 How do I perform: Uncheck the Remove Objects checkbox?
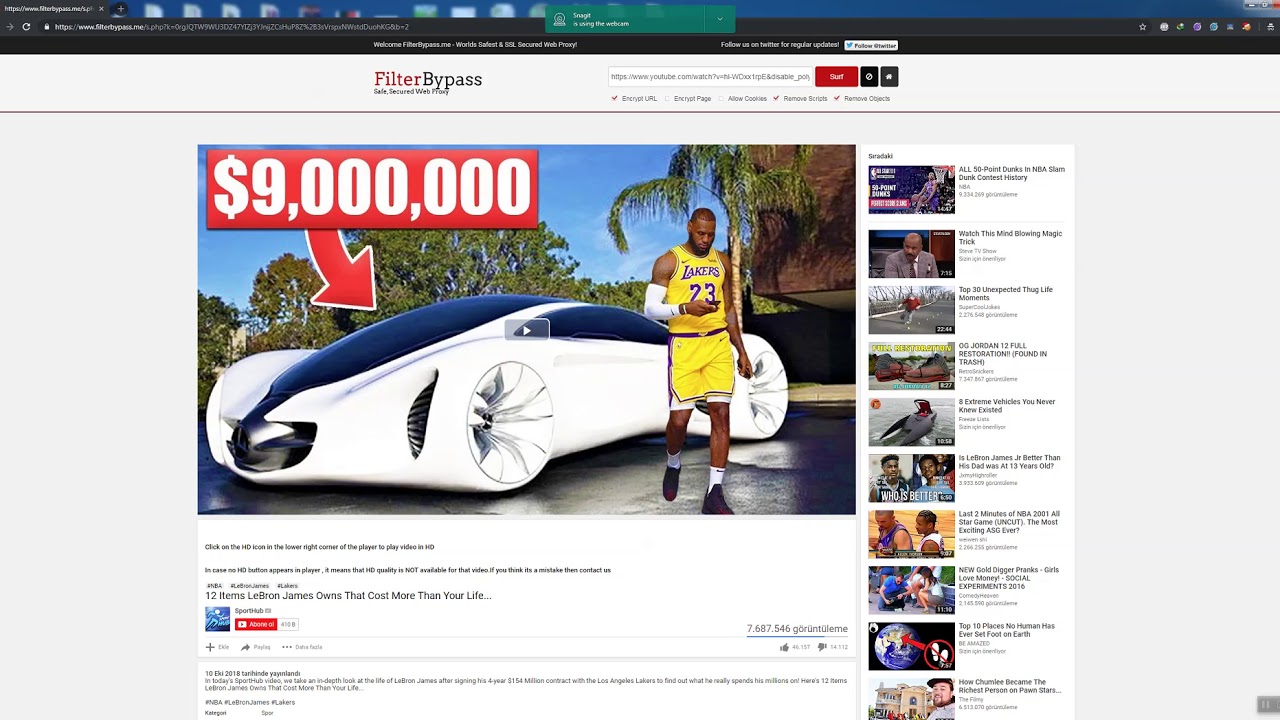tap(837, 98)
